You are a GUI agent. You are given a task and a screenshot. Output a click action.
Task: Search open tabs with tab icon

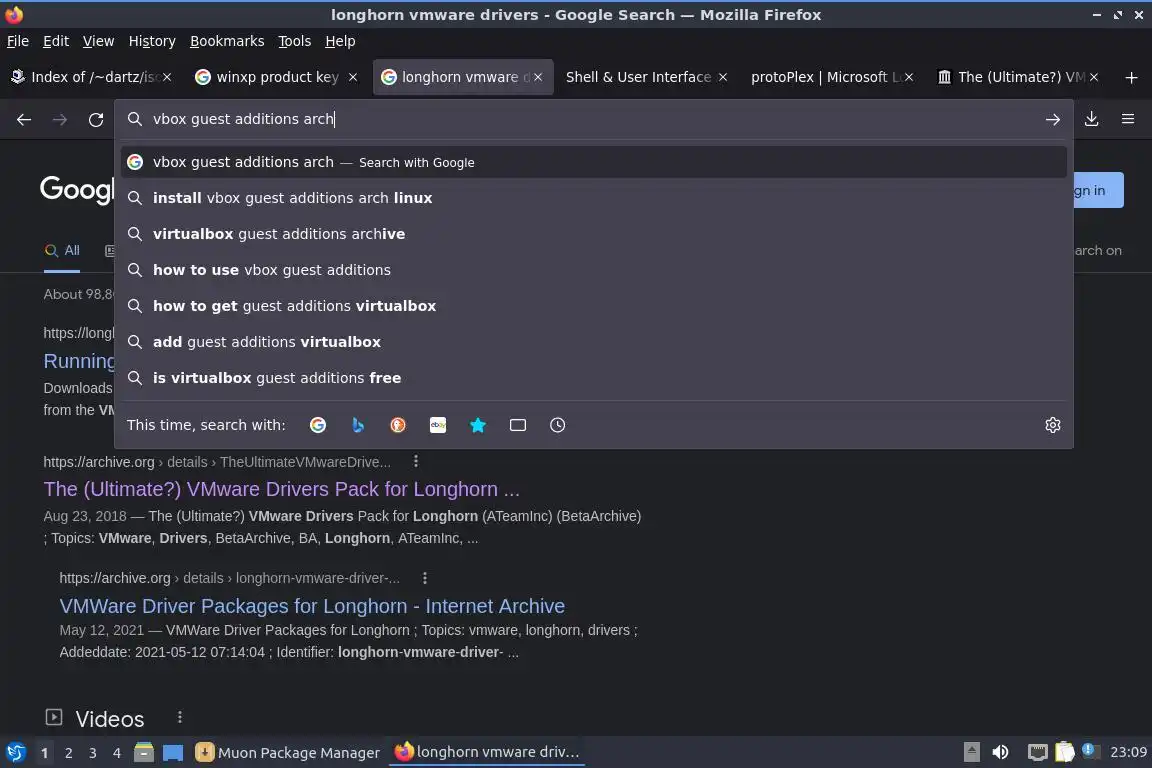tap(518, 425)
